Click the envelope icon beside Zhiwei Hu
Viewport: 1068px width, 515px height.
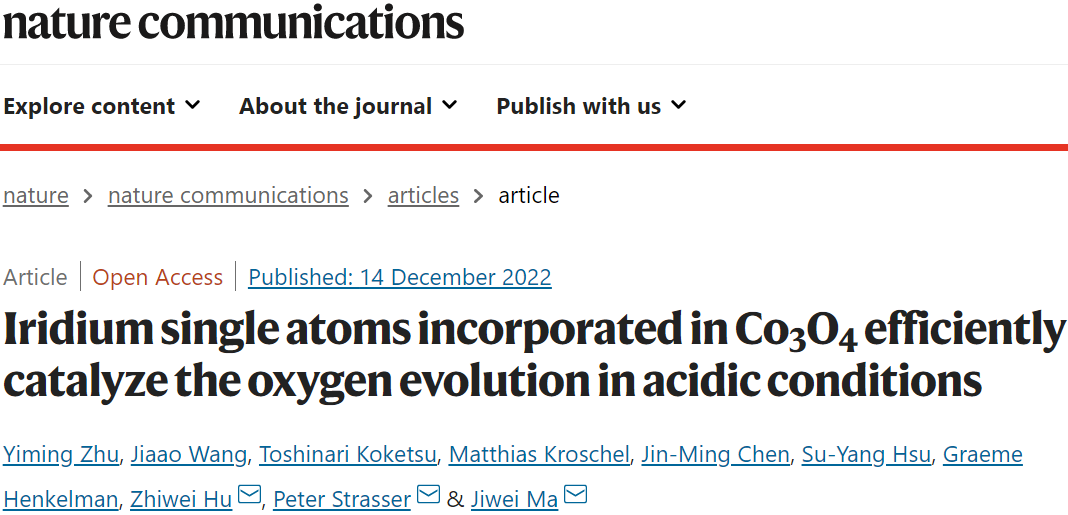tap(249, 494)
